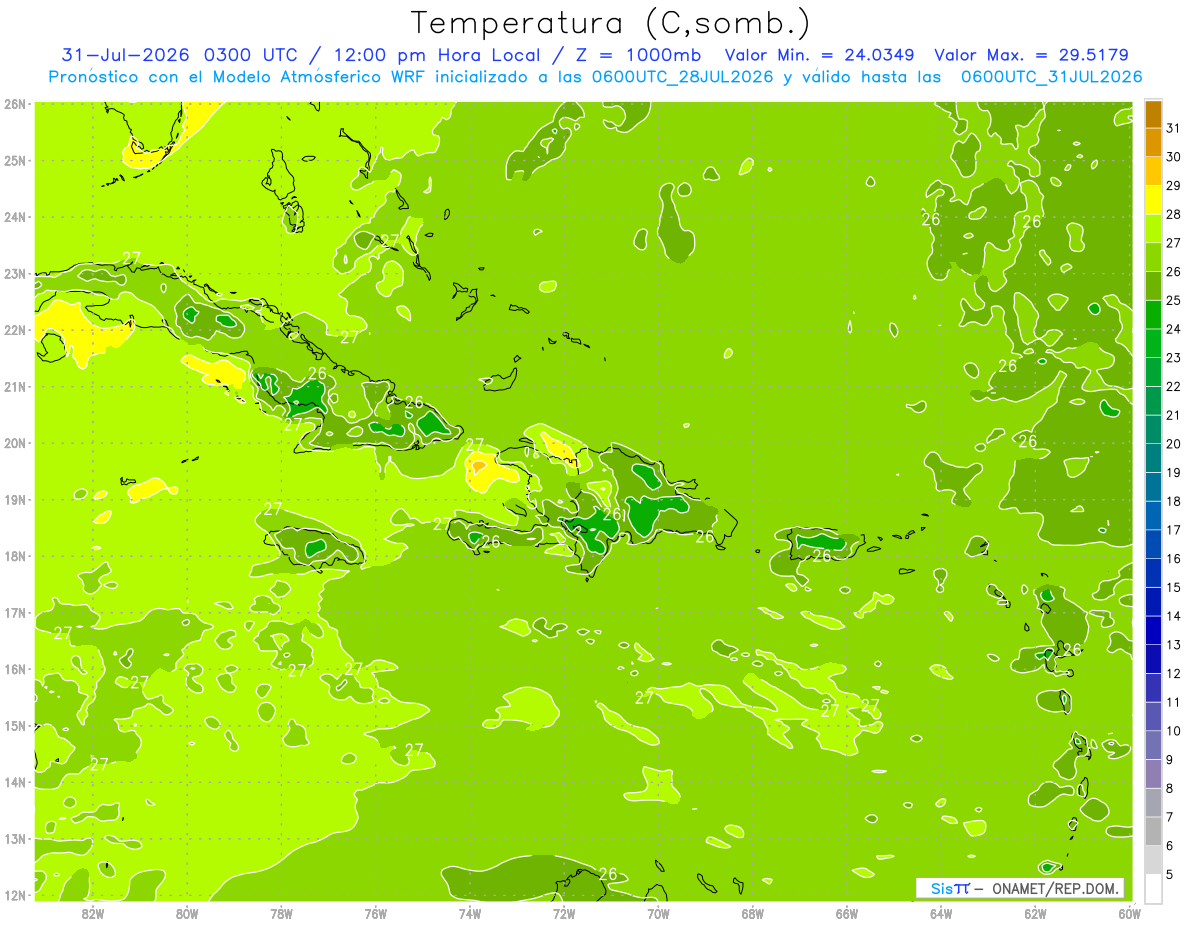Image resolution: width=1200 pixels, height=927 pixels.
Task: Click the valid-until time '0600UTC_31JUL2026'
Action: pos(1051,77)
